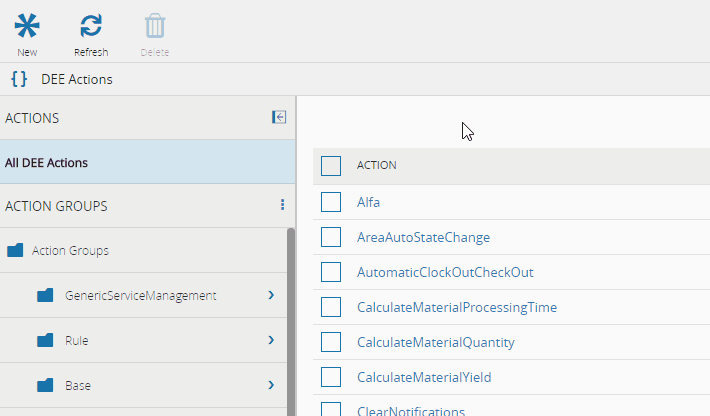Image resolution: width=710 pixels, height=416 pixels.
Task: Click the Delete trash icon
Action: point(155,25)
